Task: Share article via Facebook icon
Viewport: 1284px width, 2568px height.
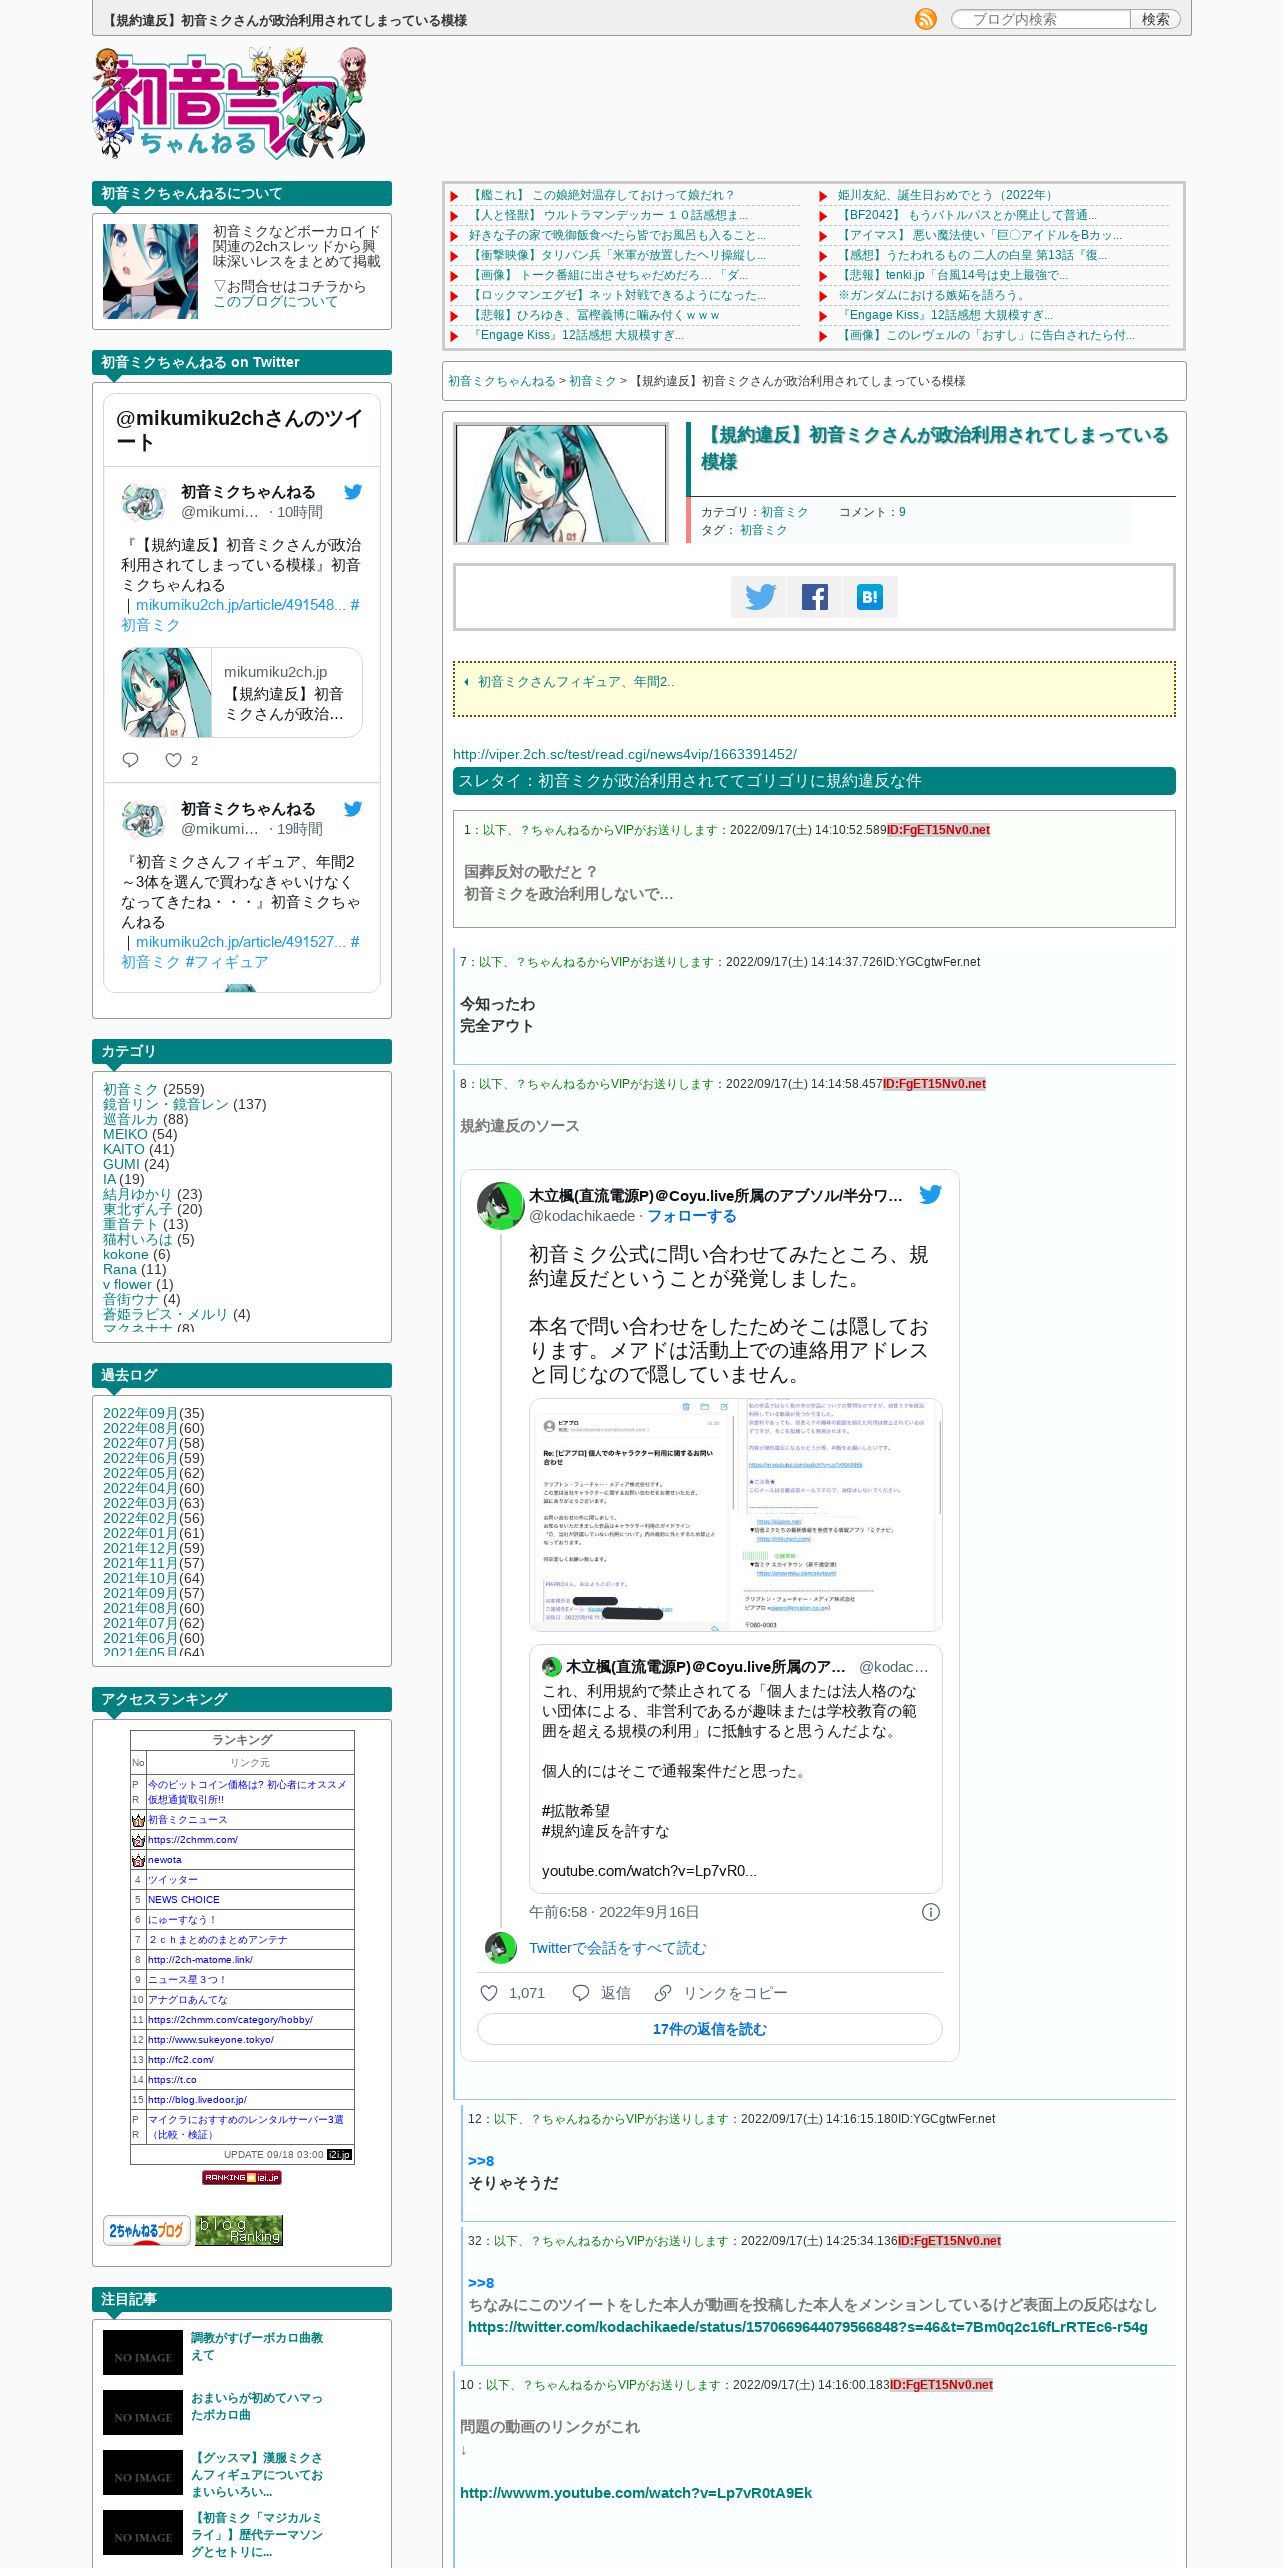Action: coord(814,597)
